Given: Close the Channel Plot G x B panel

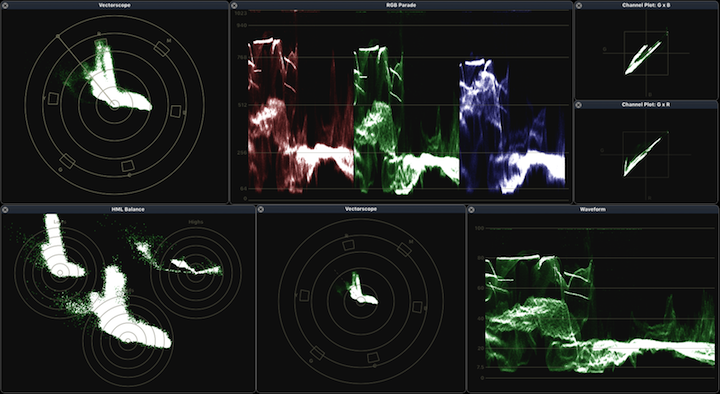Looking at the screenshot, I should [x=579, y=6].
